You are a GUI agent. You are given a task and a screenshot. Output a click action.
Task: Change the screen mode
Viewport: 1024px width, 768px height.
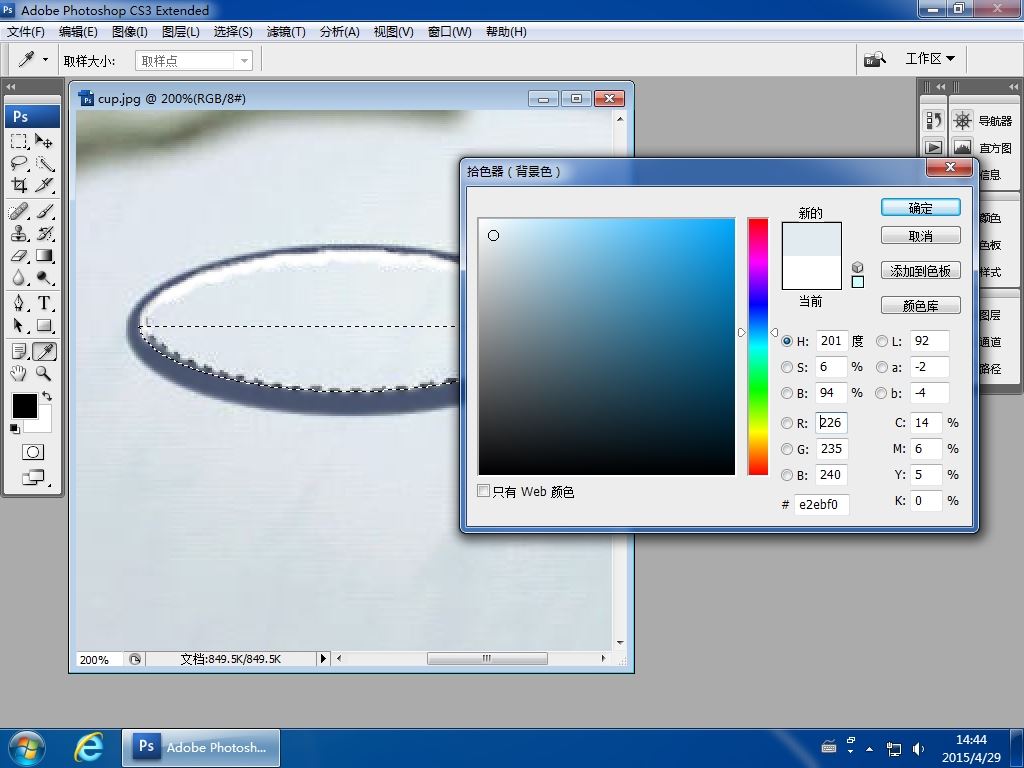(x=33, y=477)
